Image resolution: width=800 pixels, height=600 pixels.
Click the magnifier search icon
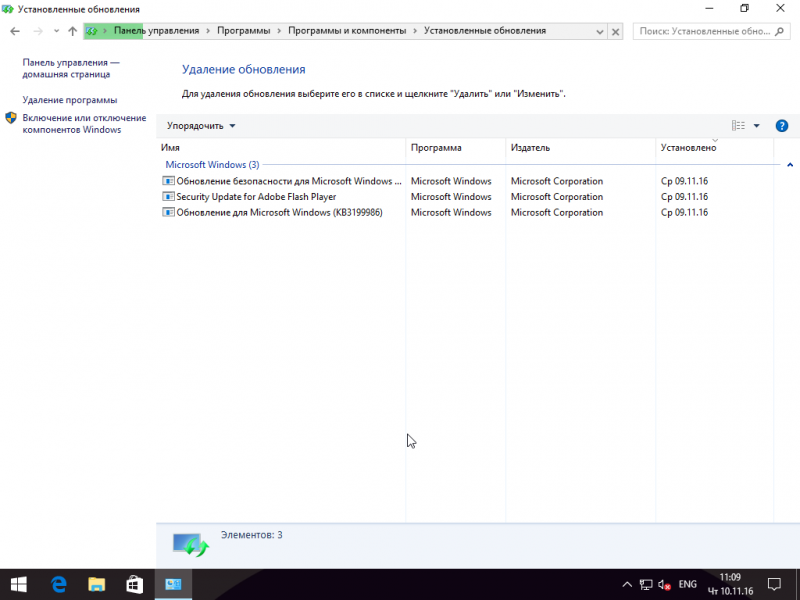tap(779, 31)
